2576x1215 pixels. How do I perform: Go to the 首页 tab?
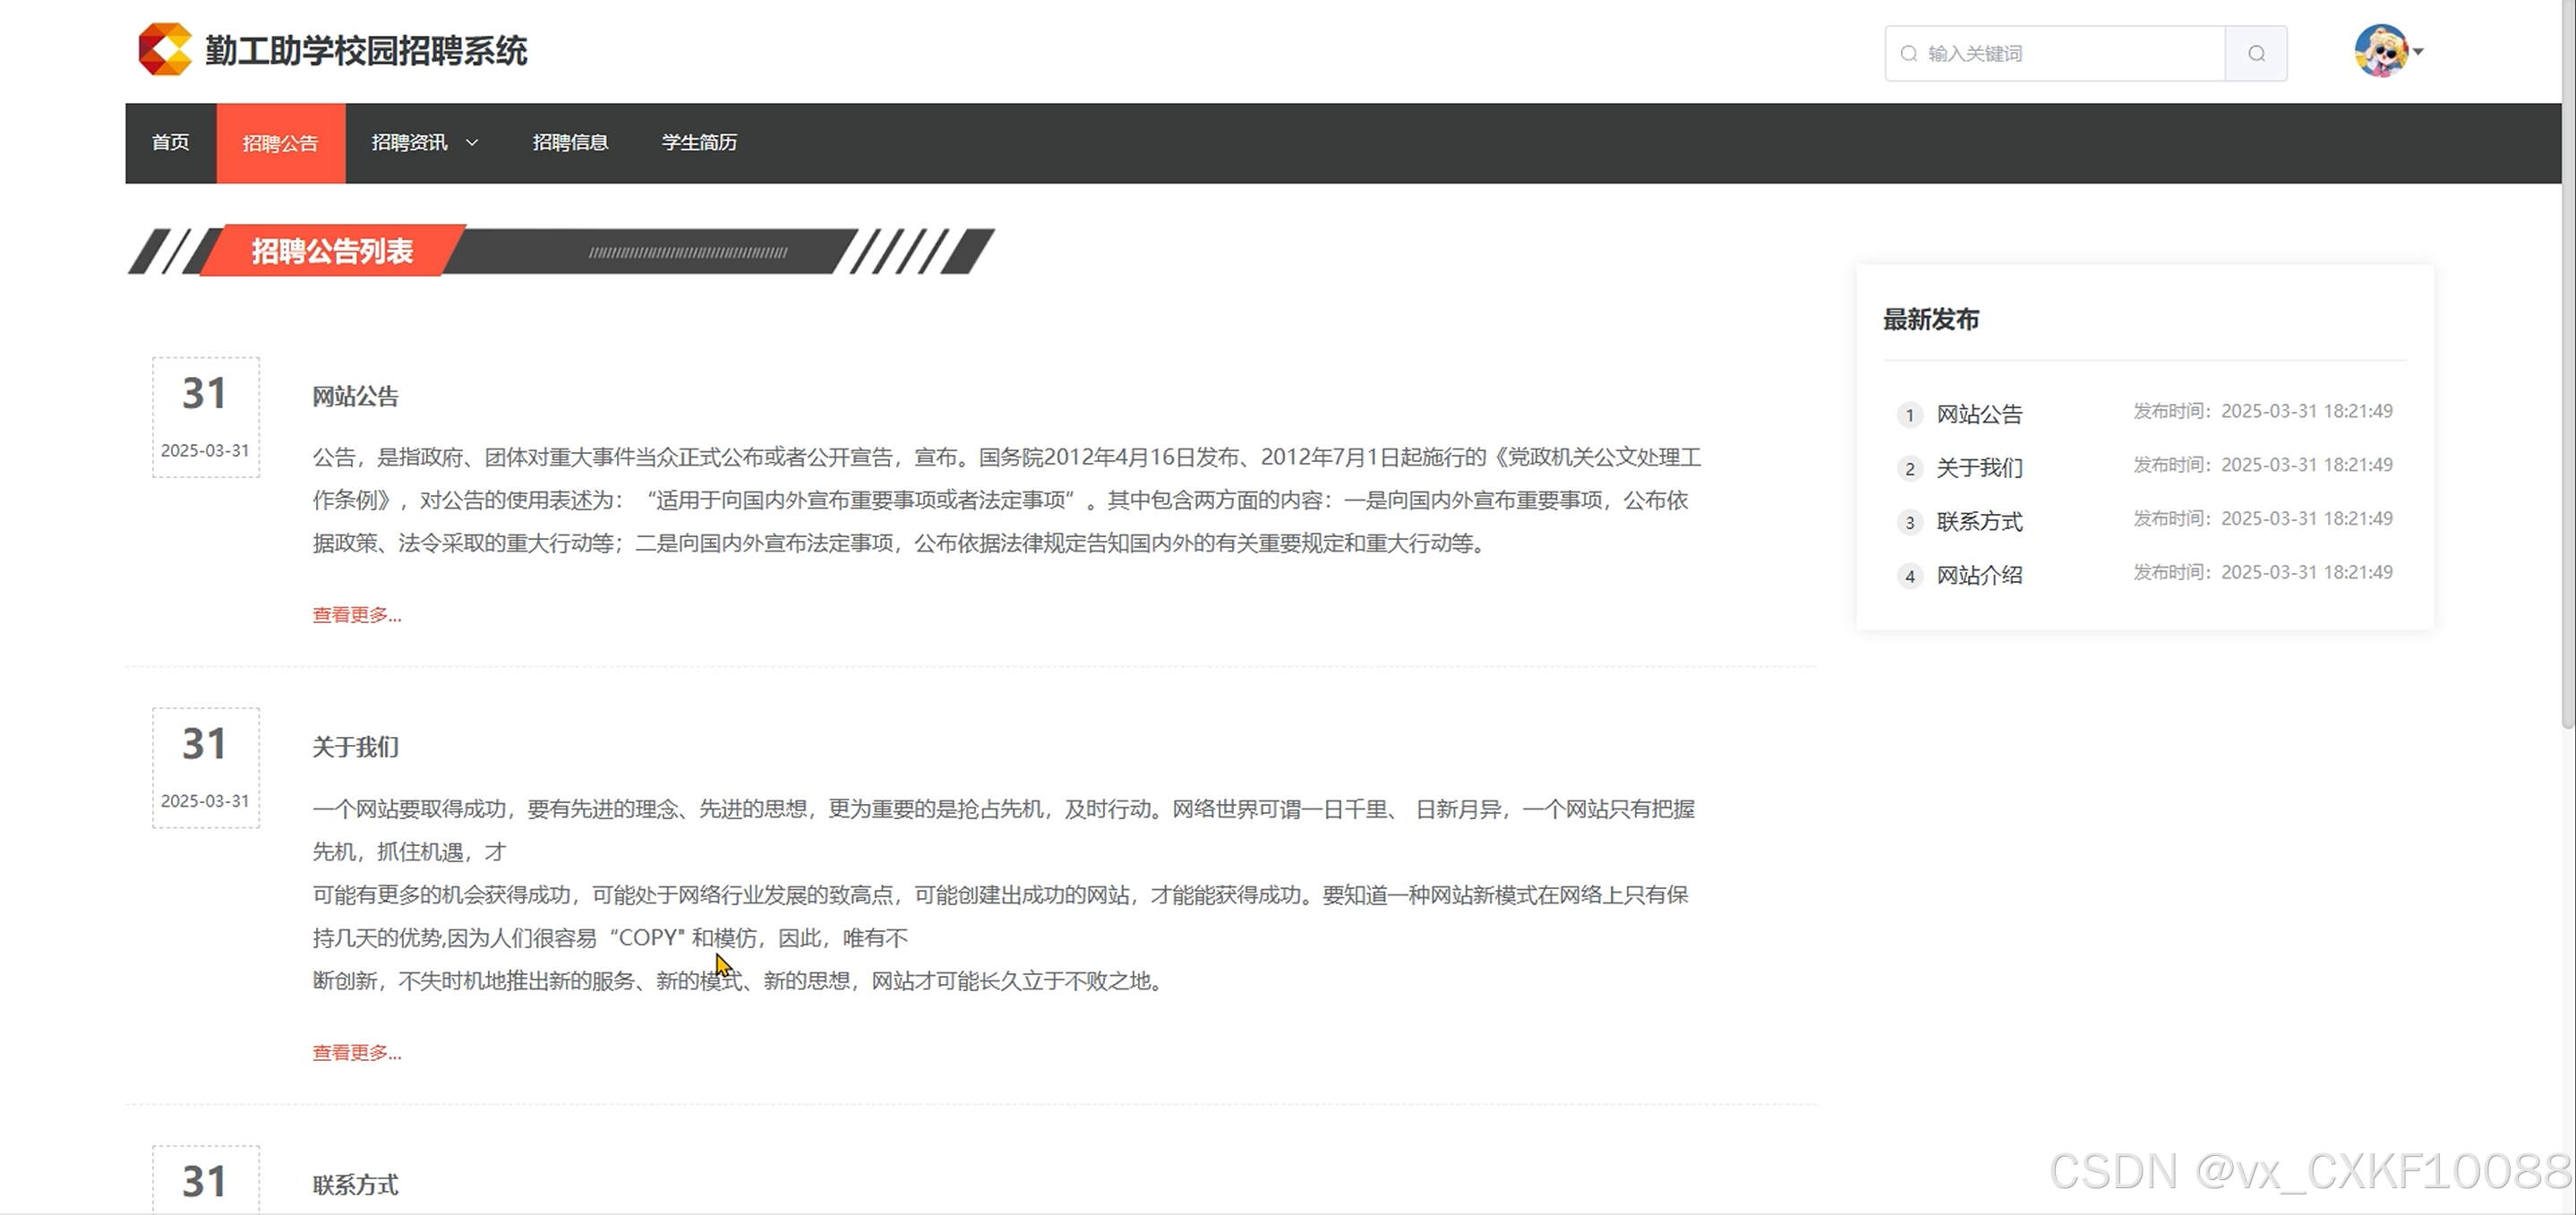point(170,143)
